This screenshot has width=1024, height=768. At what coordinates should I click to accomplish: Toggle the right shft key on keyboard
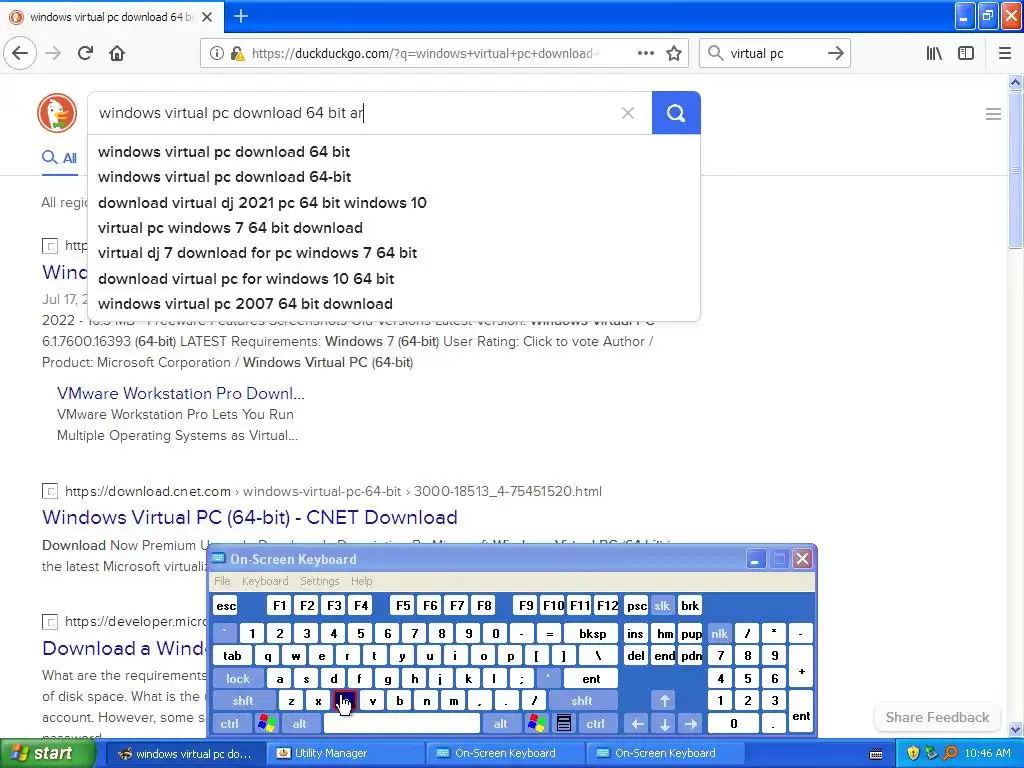tap(582, 701)
